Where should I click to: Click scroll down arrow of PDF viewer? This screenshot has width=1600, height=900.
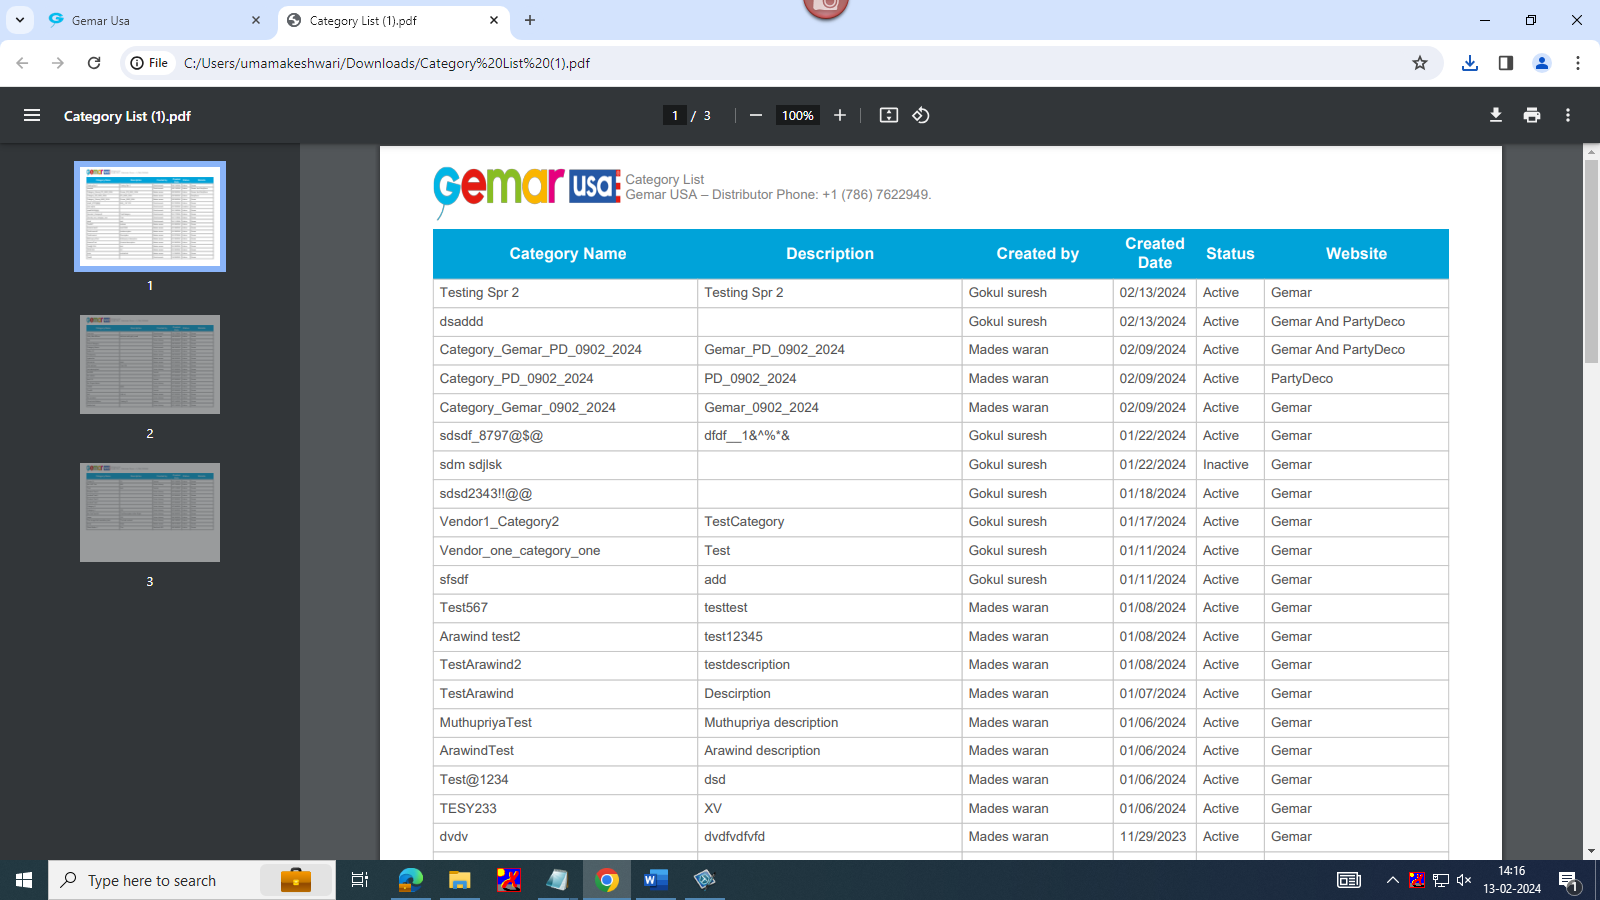tap(1591, 852)
